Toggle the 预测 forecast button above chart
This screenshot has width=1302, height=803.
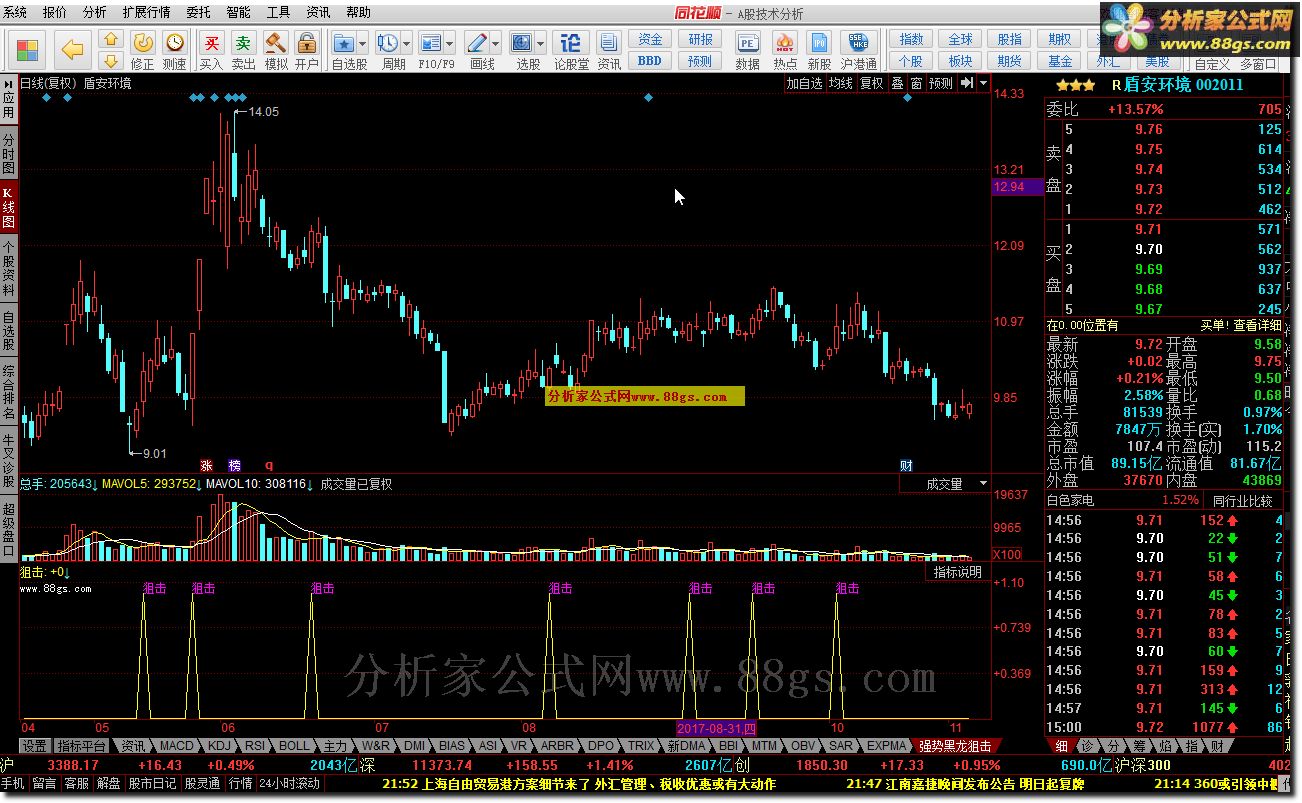pos(941,84)
